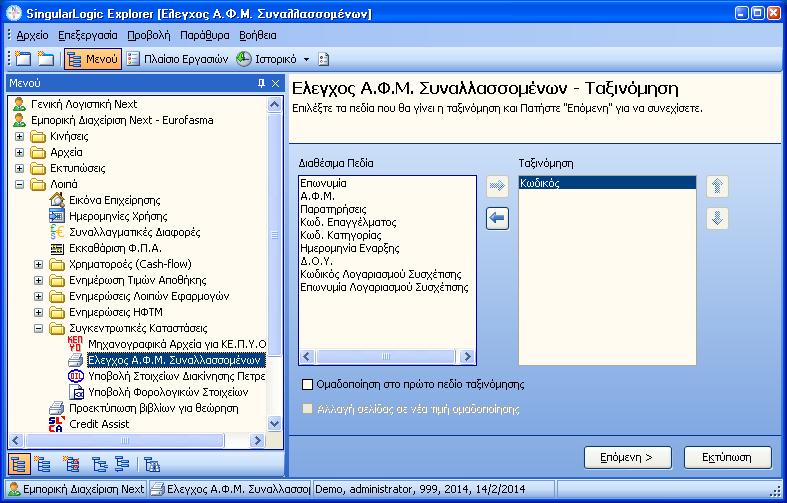
Task: Open Υποβολή Στοιχείων Διακίνησης Πετρελαίου OIL icon
Action: 75,376
